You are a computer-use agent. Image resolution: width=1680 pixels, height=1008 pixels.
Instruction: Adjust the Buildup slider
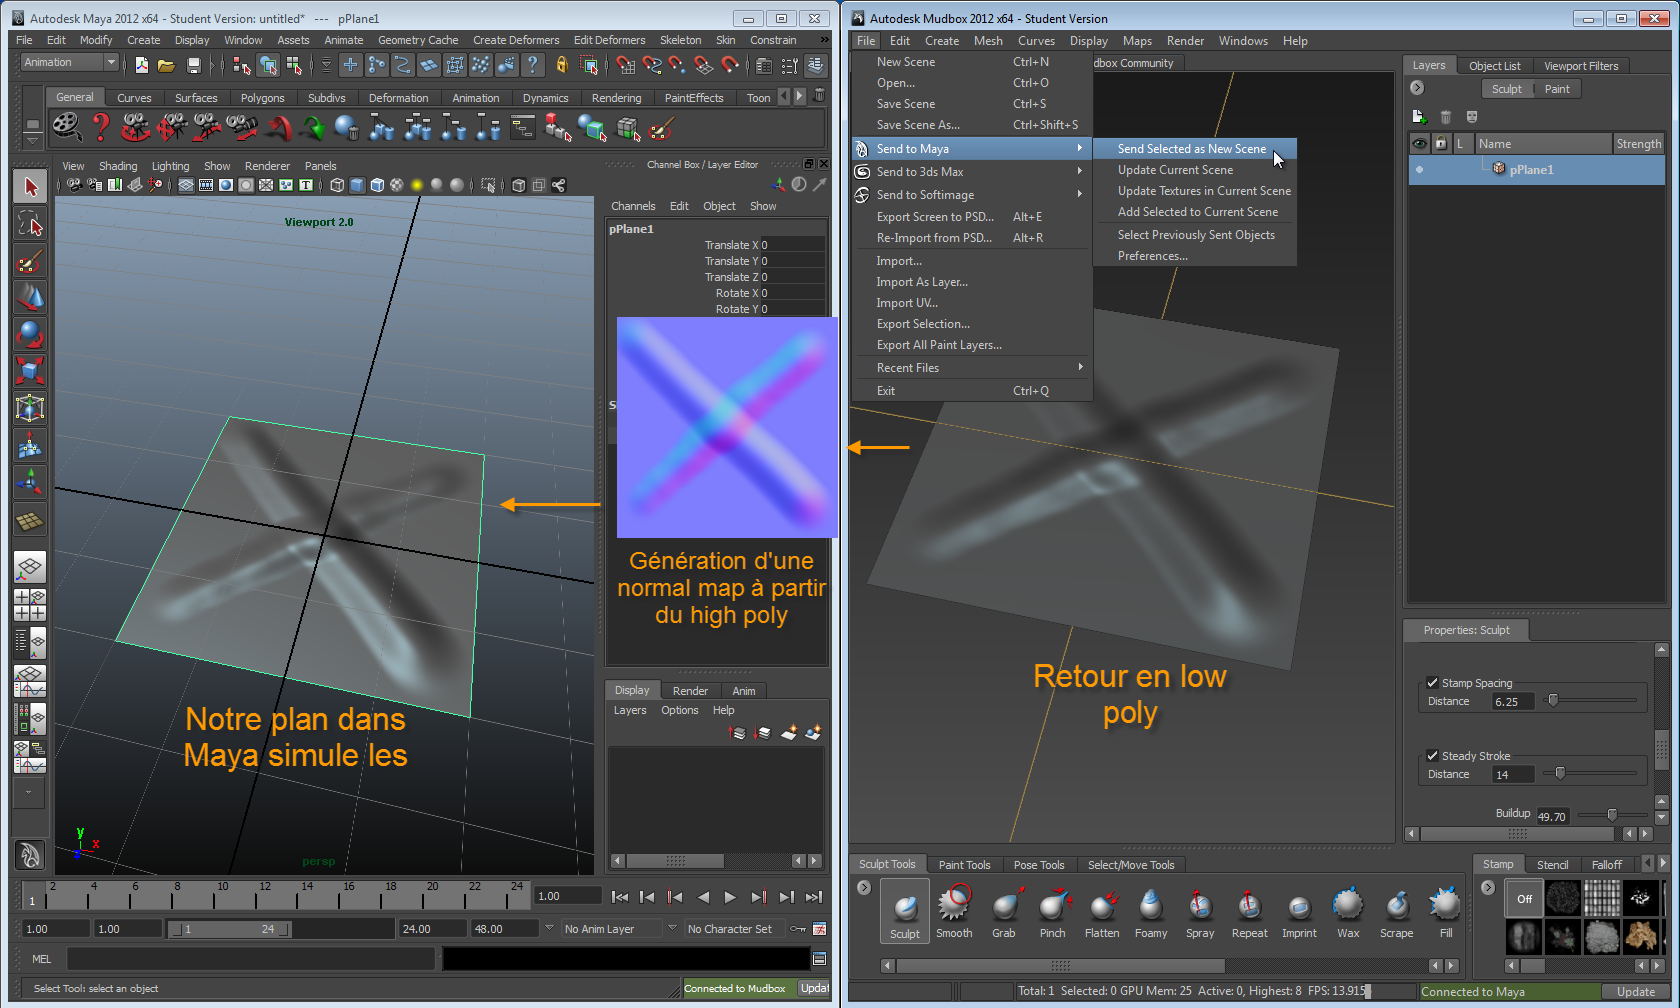coord(1611,816)
